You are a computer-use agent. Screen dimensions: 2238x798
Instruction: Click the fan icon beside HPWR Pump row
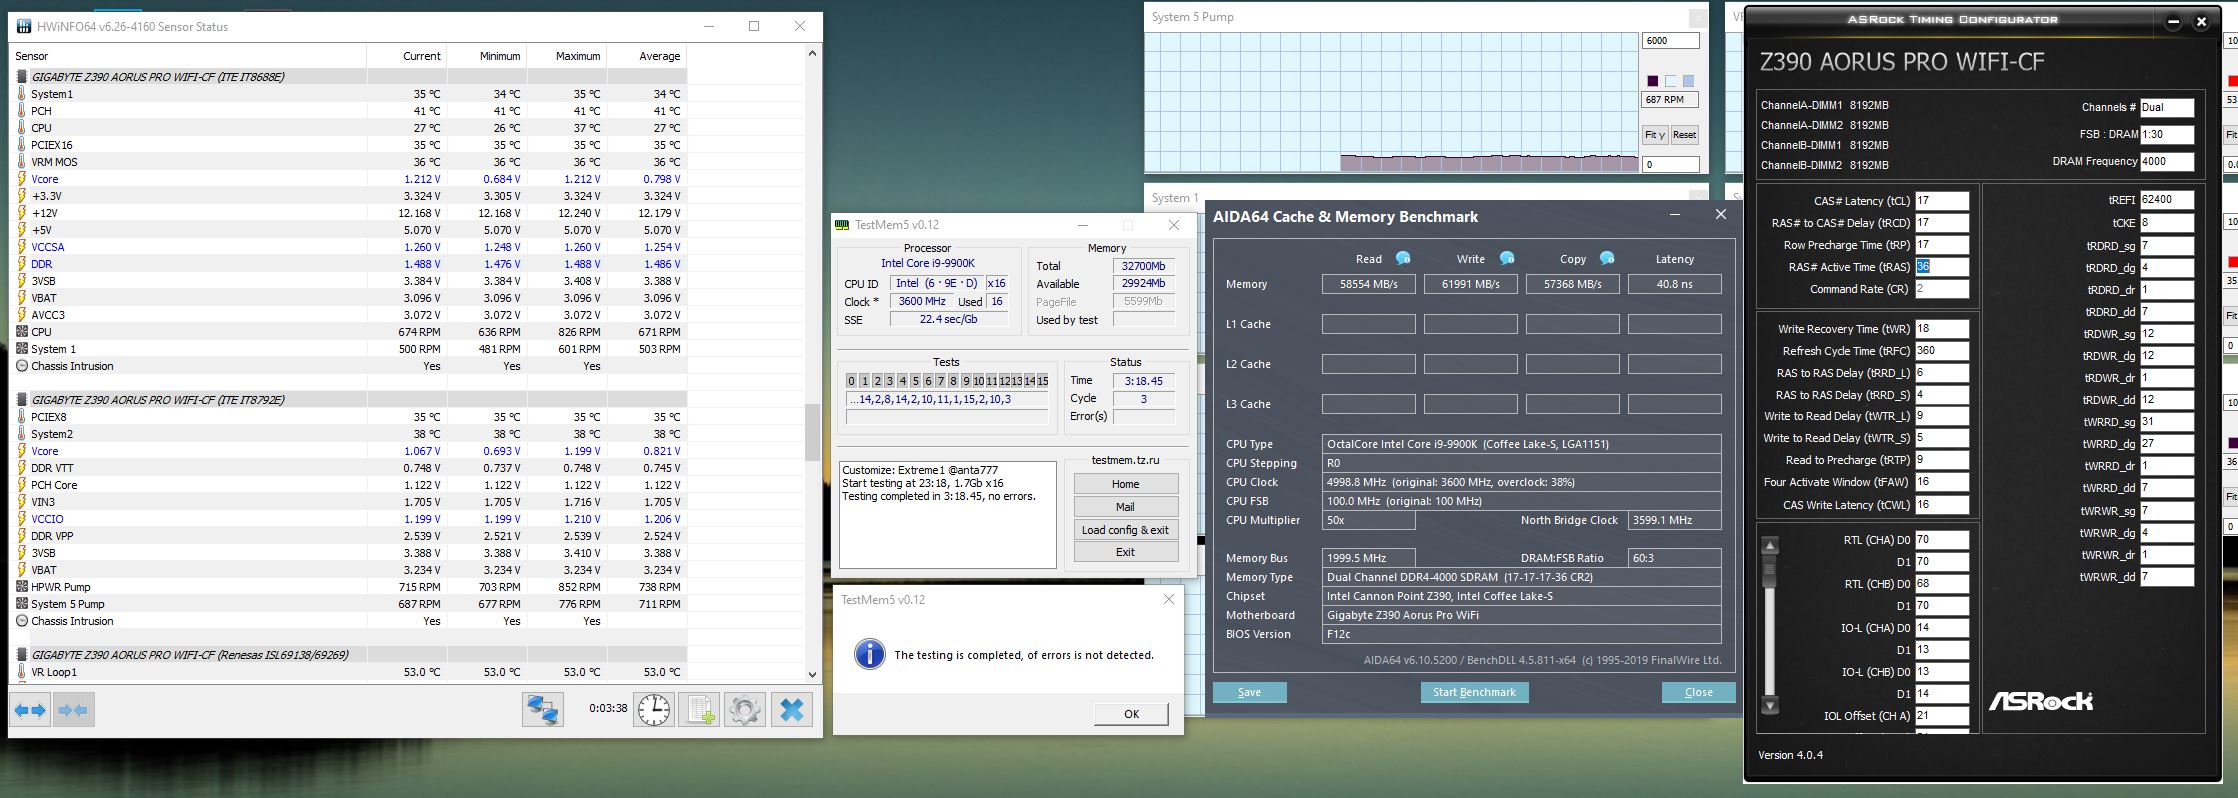[22, 587]
